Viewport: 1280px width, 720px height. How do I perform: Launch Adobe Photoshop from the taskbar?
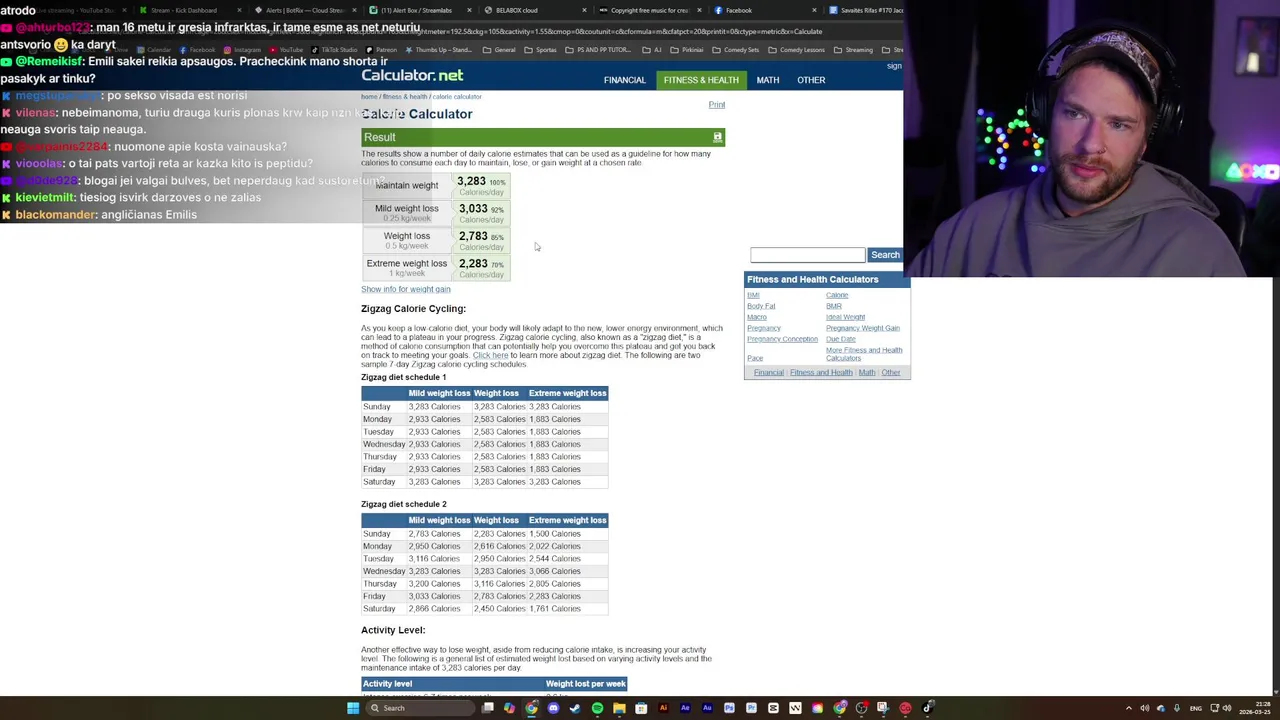[x=729, y=708]
